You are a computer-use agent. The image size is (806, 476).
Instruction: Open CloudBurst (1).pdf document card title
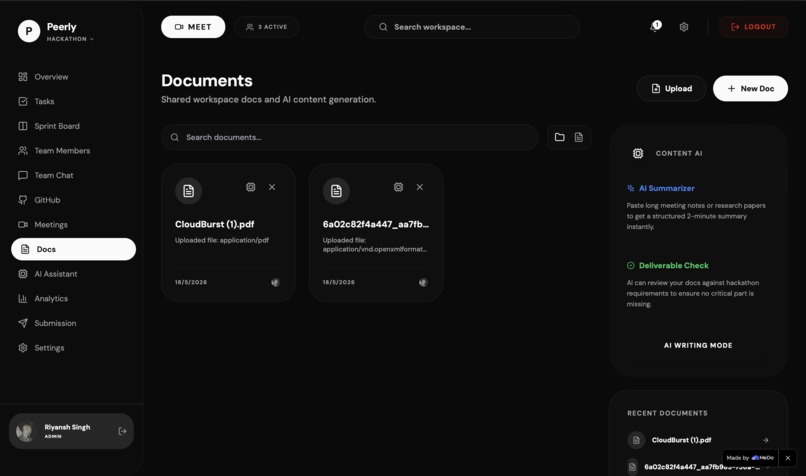coord(214,224)
